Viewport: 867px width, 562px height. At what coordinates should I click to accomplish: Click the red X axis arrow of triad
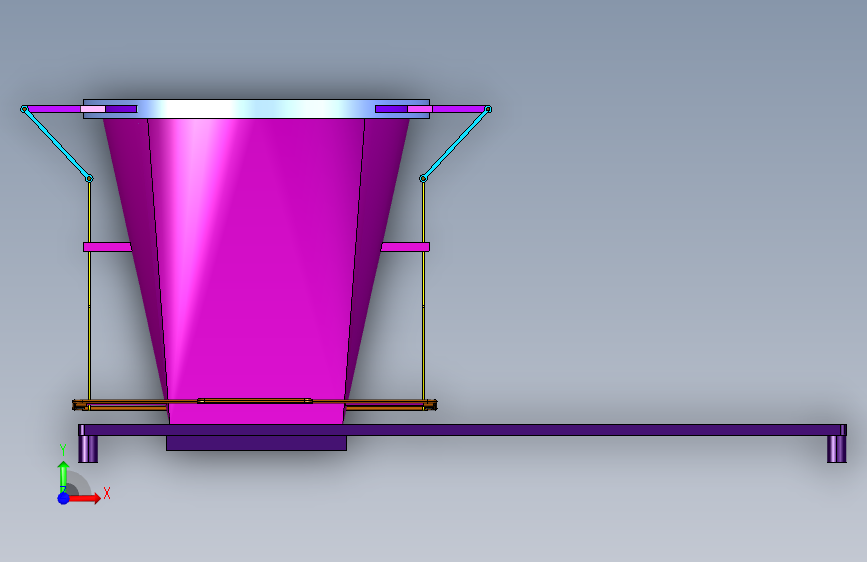(x=85, y=498)
